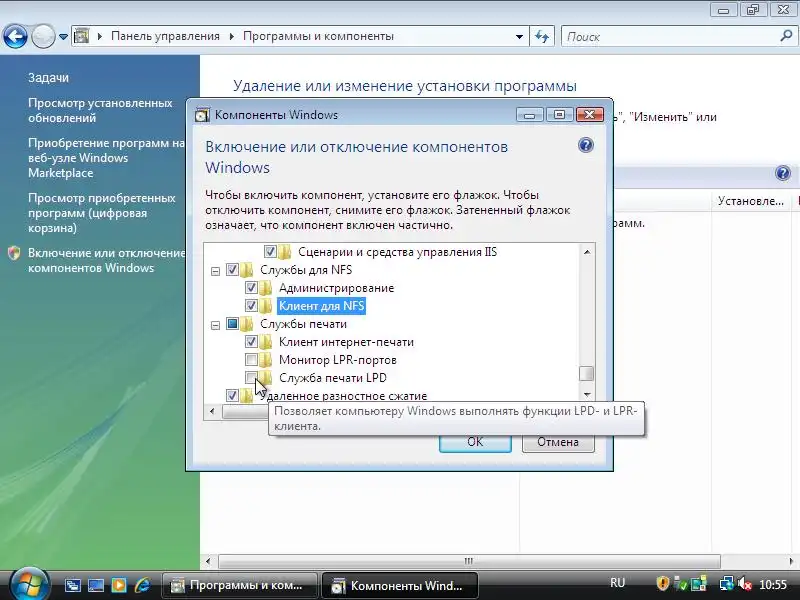This screenshot has width=800, height=600.
Task: Click the 10:55 system clock
Action: pyautogui.click(x=773, y=584)
